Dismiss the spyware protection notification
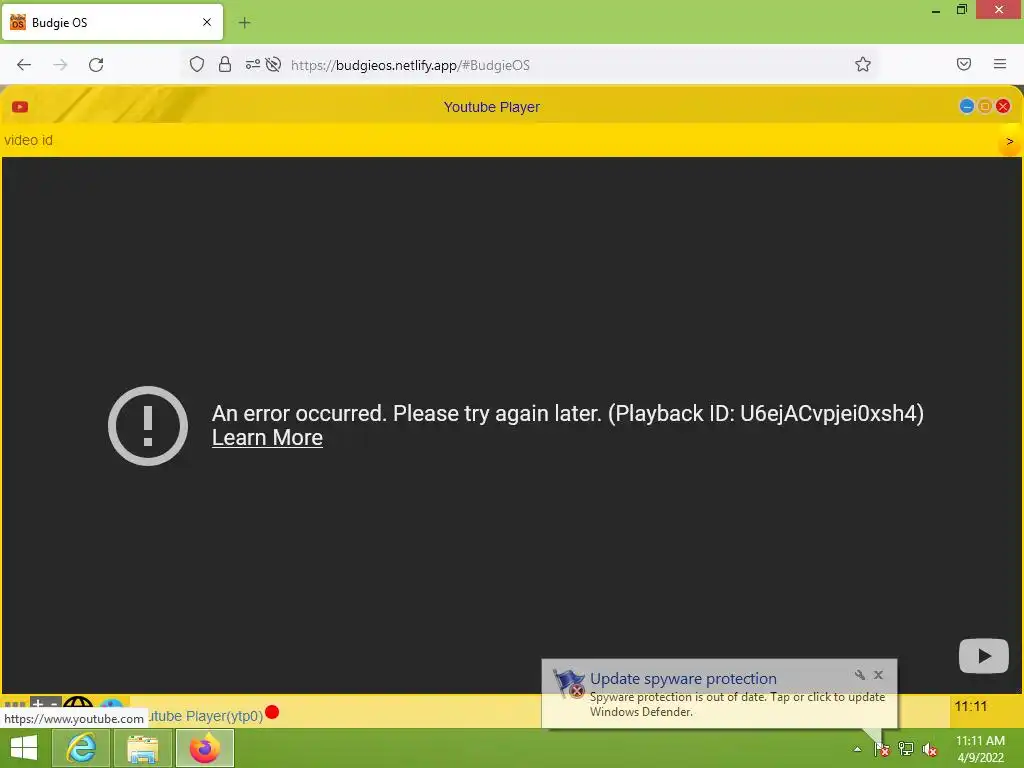Screen dimensions: 1024x768 tap(878, 675)
